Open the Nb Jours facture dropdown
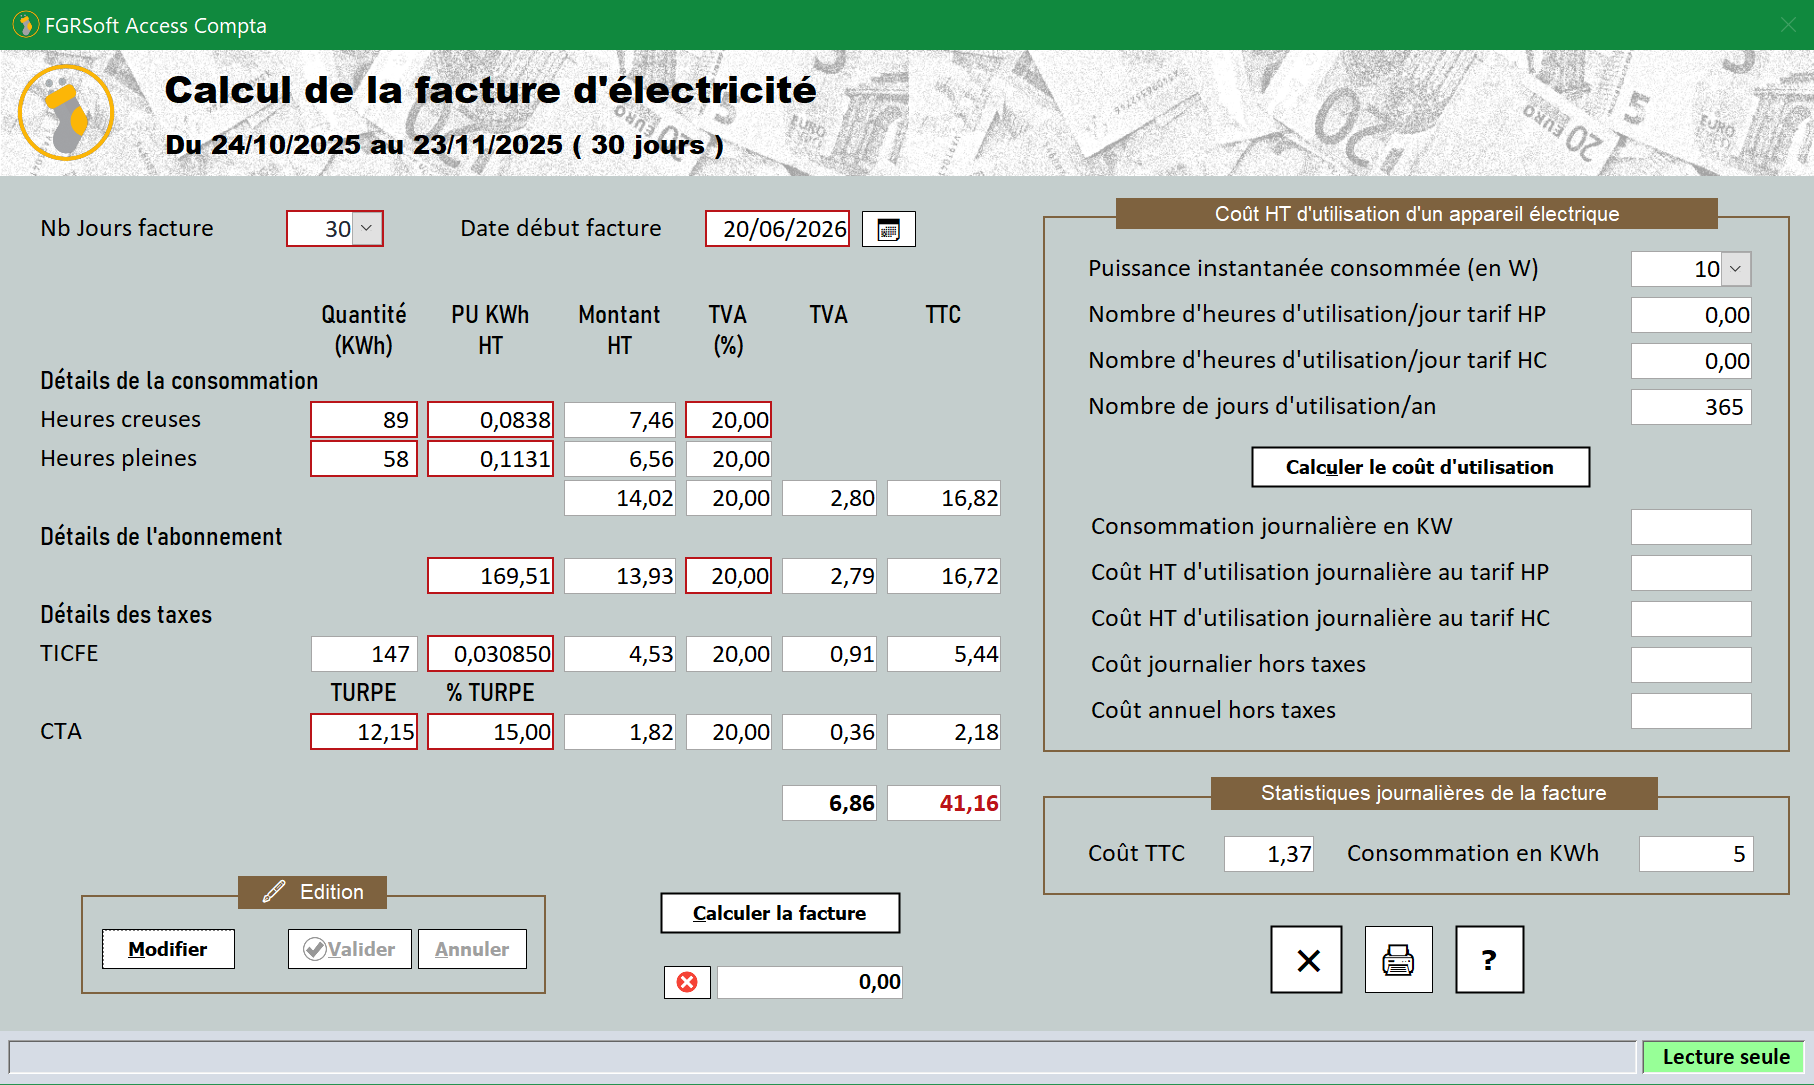Image resolution: width=1814 pixels, height=1085 pixels. (x=366, y=229)
